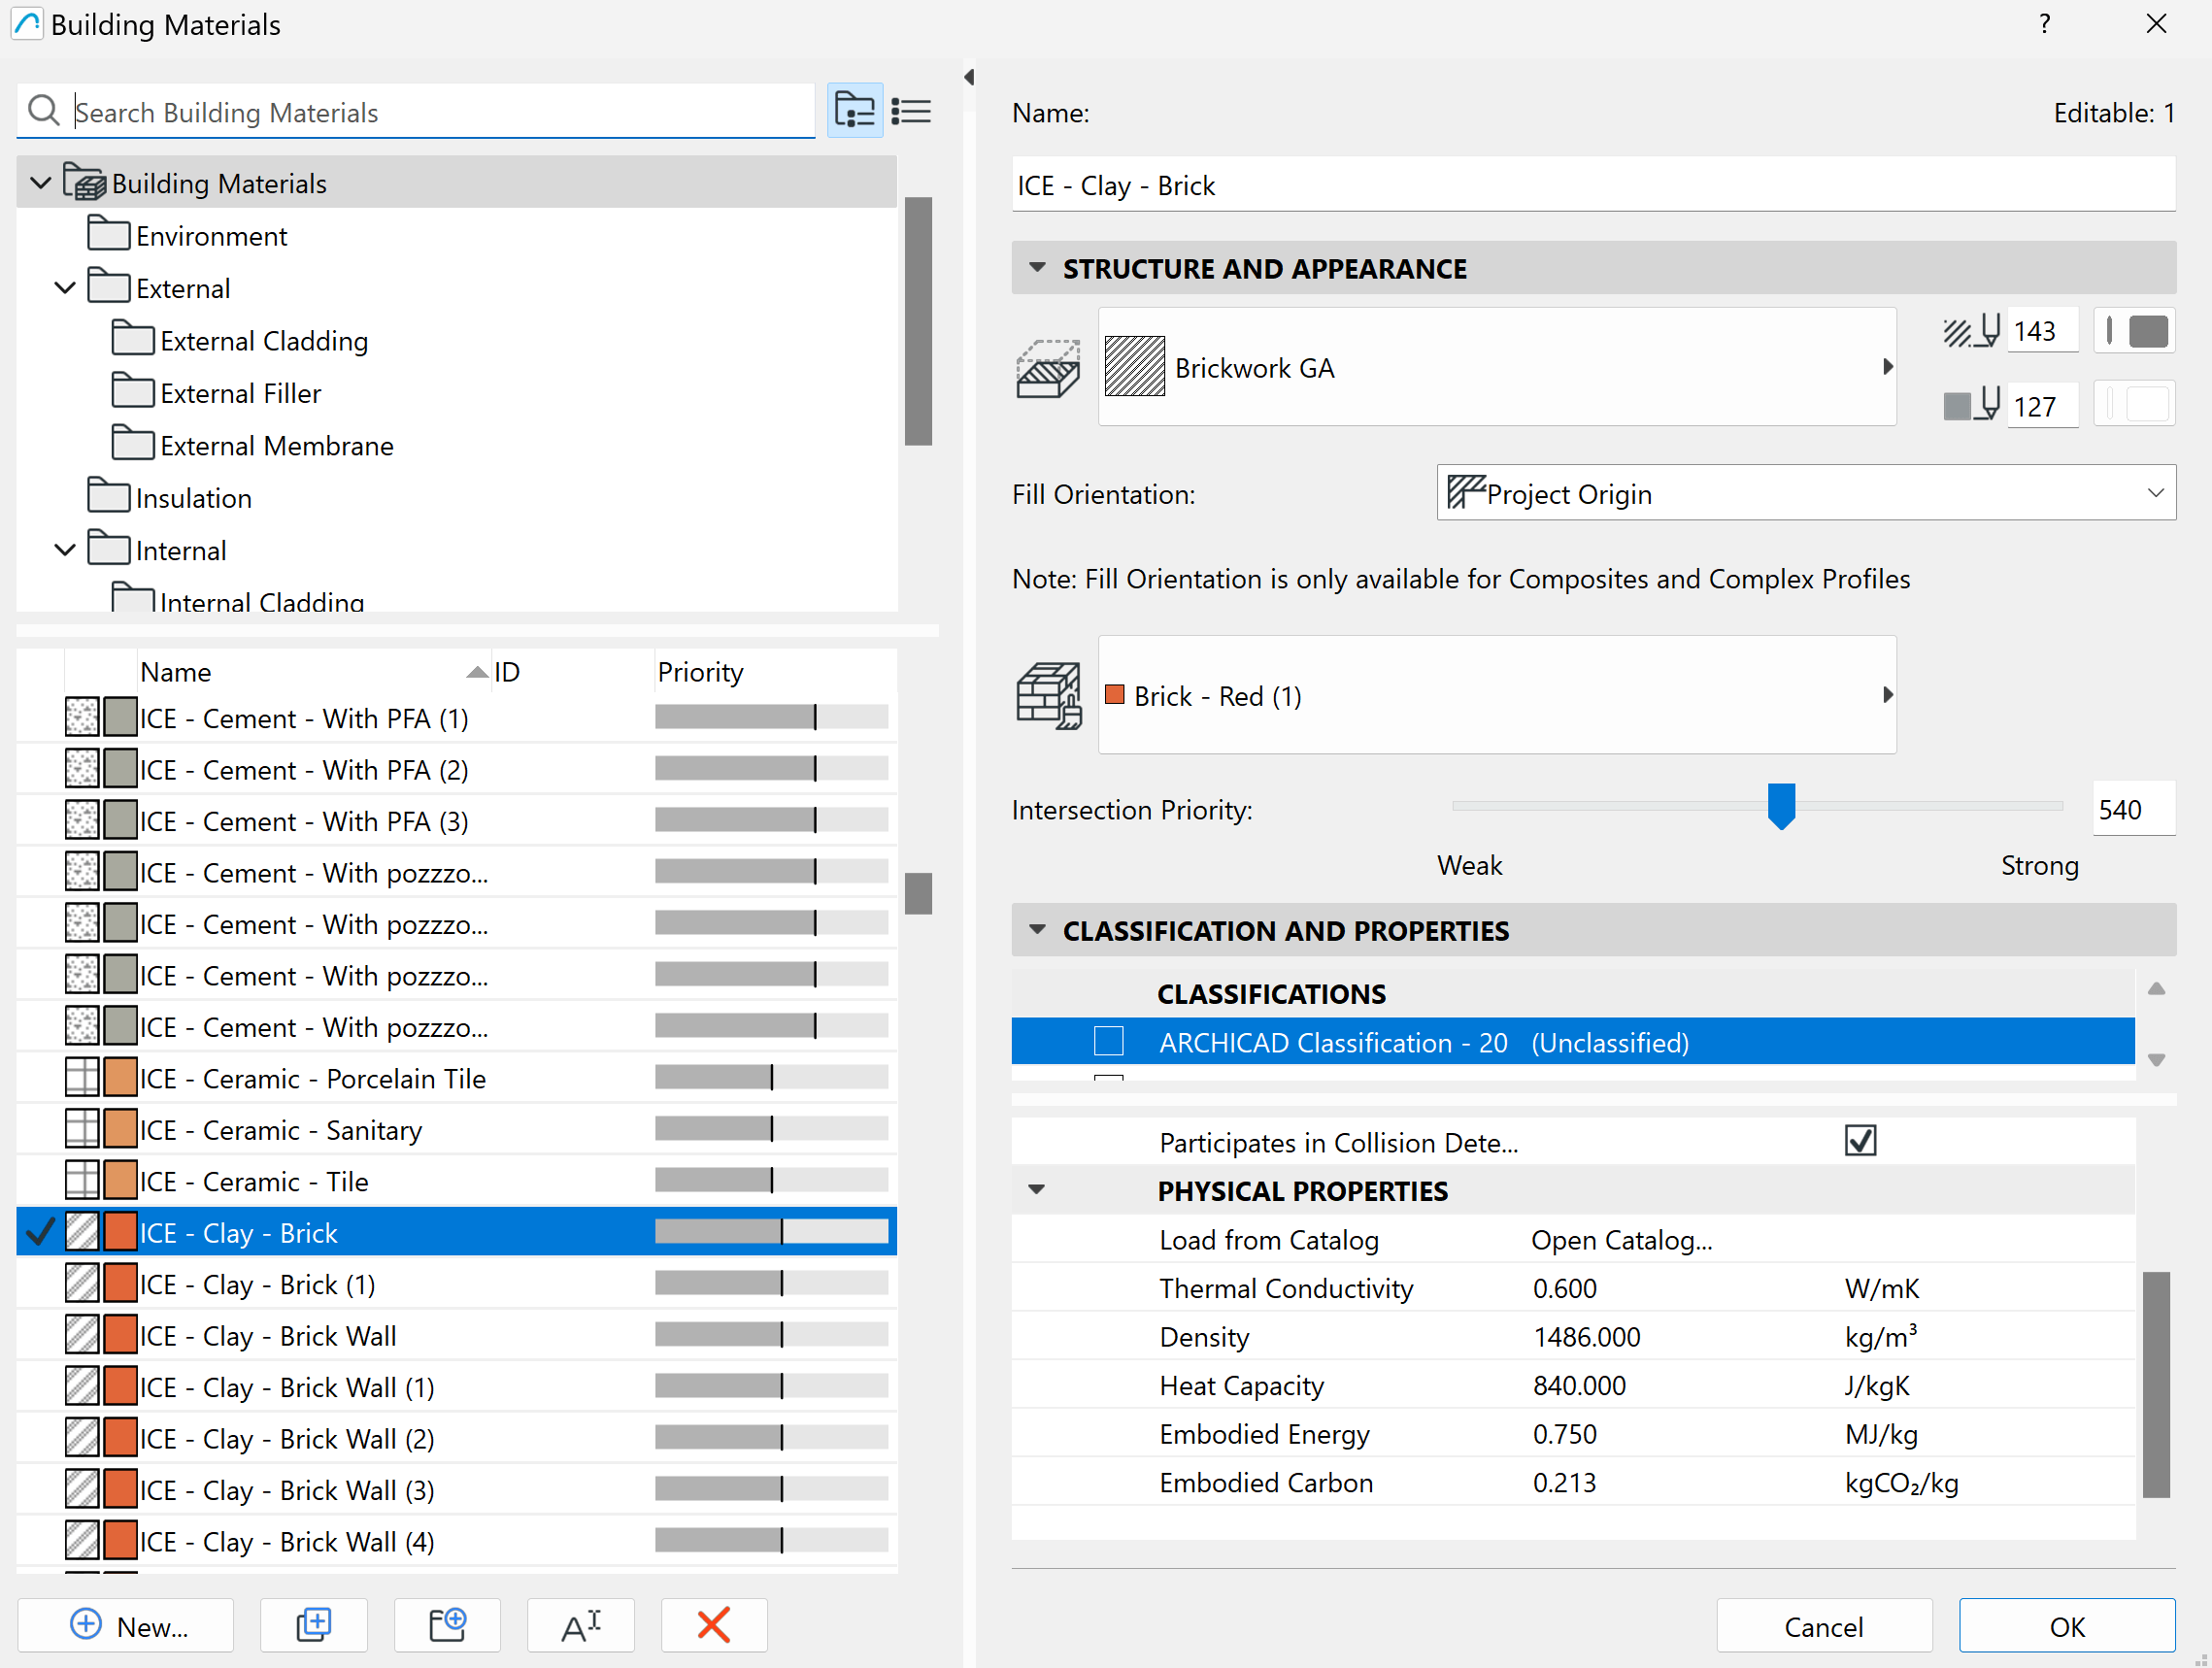Collapse the External folder in tree
The width and height of the screenshot is (2212, 1668).
(x=65, y=288)
